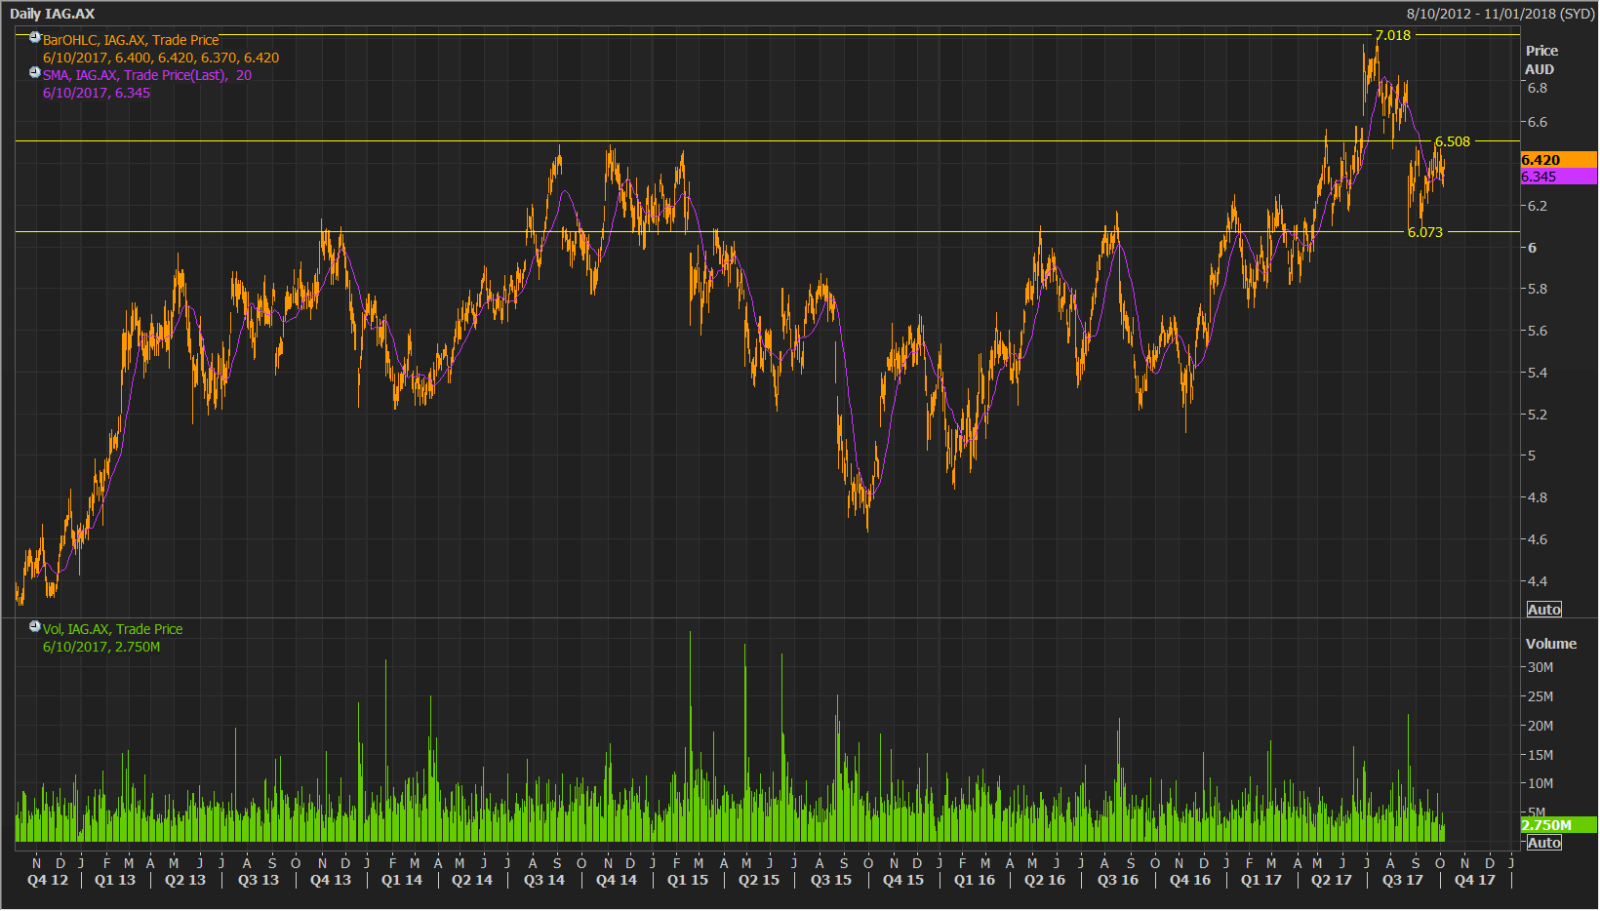Click the 'Q4 13' quarter label
1600x911 pixels.
pos(330,881)
